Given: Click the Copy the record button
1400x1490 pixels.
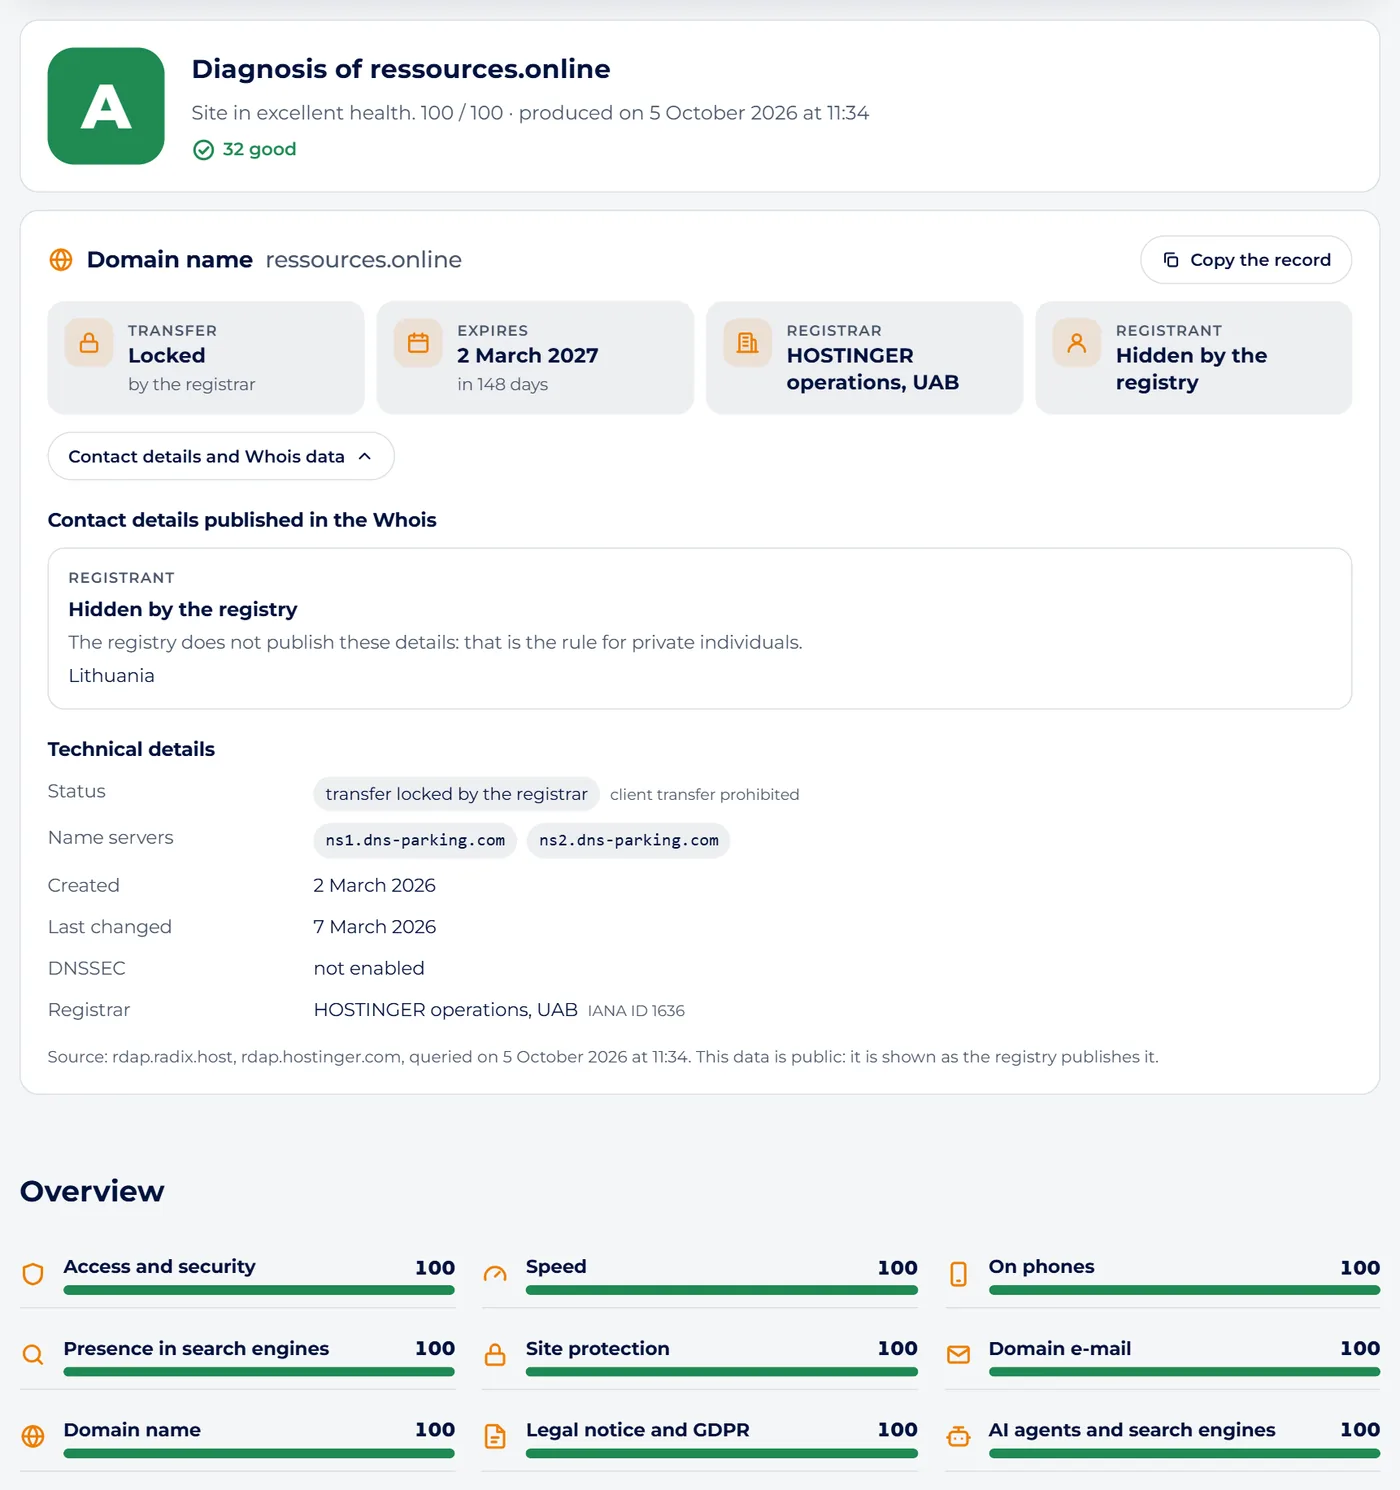Looking at the screenshot, I should pyautogui.click(x=1246, y=260).
